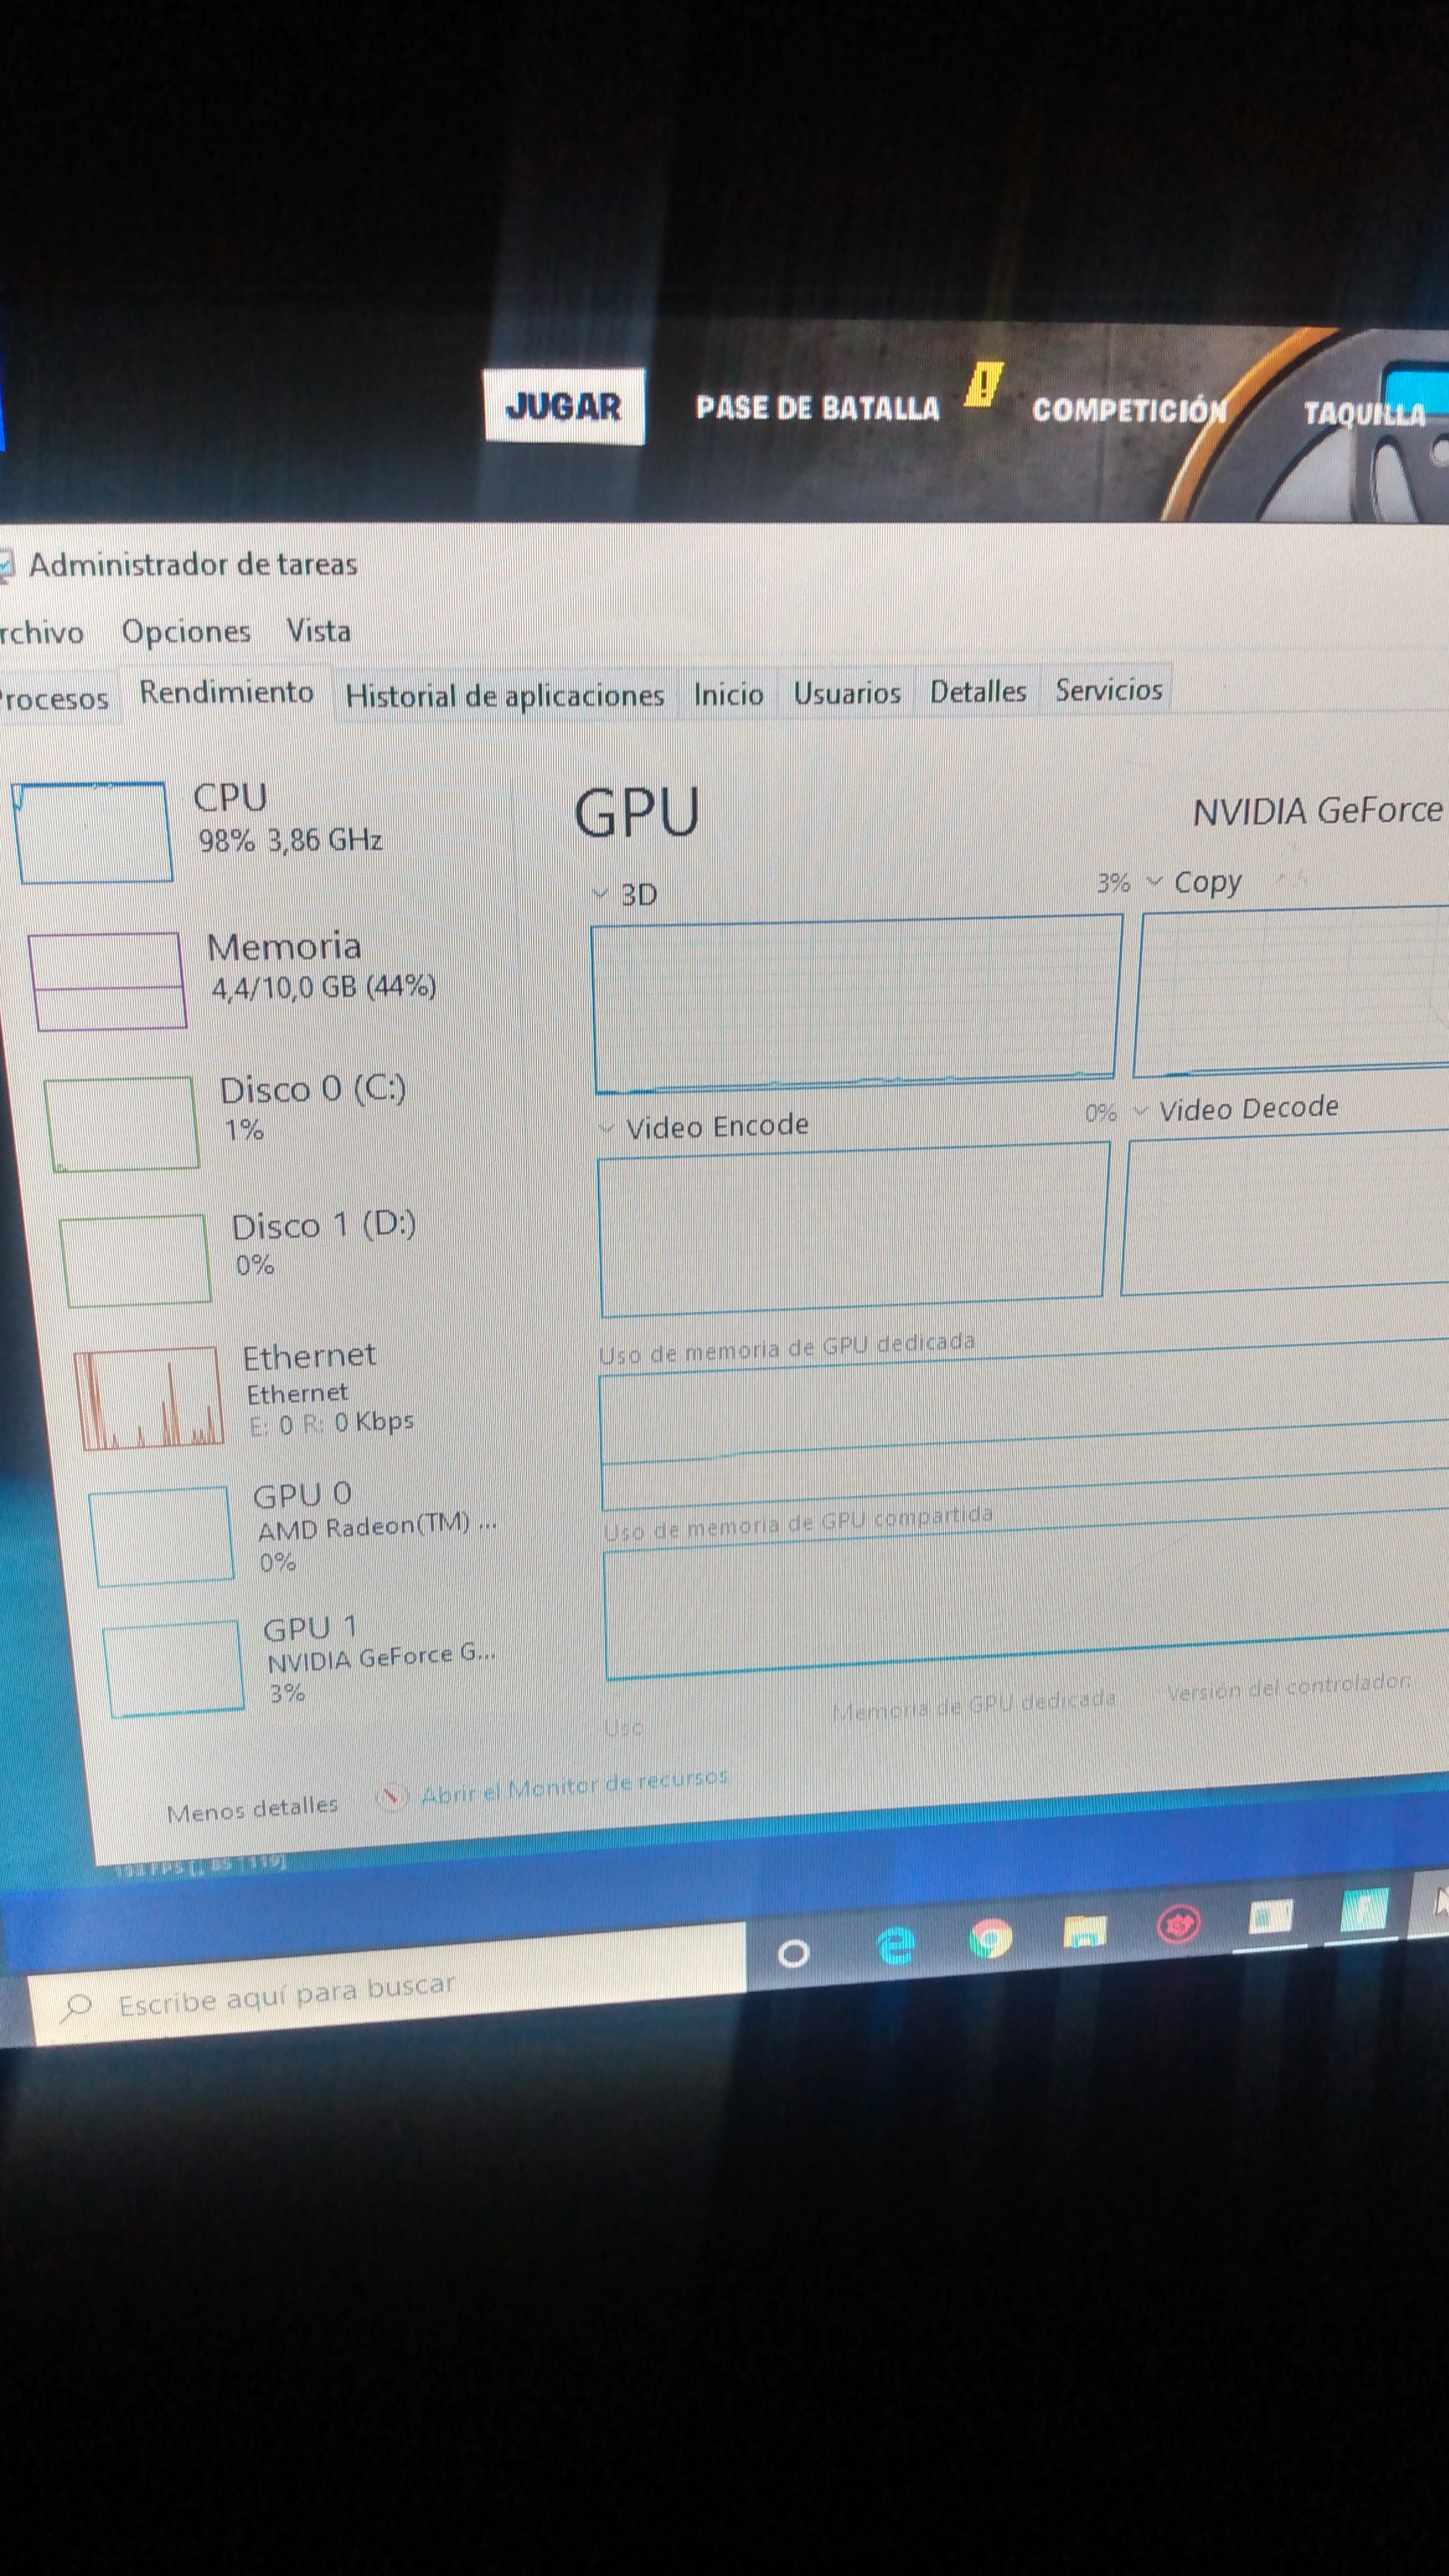Screen dimensions: 1449x2576
Task: Select the CPU performance graph thumbnail
Action: tap(92, 832)
